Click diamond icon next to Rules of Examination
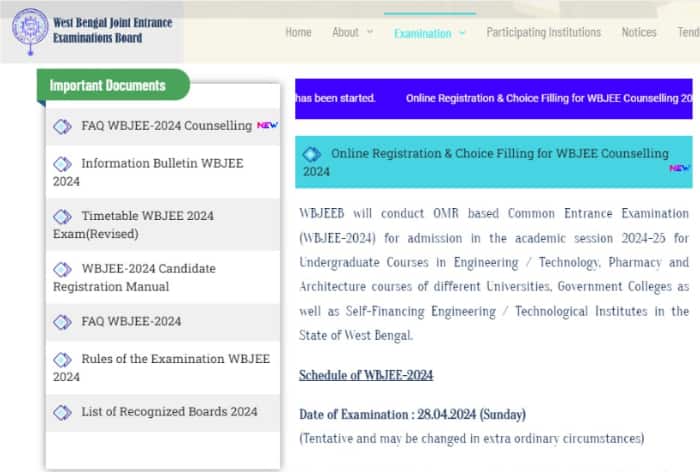Viewport: 700px width, 472px height. click(63, 359)
